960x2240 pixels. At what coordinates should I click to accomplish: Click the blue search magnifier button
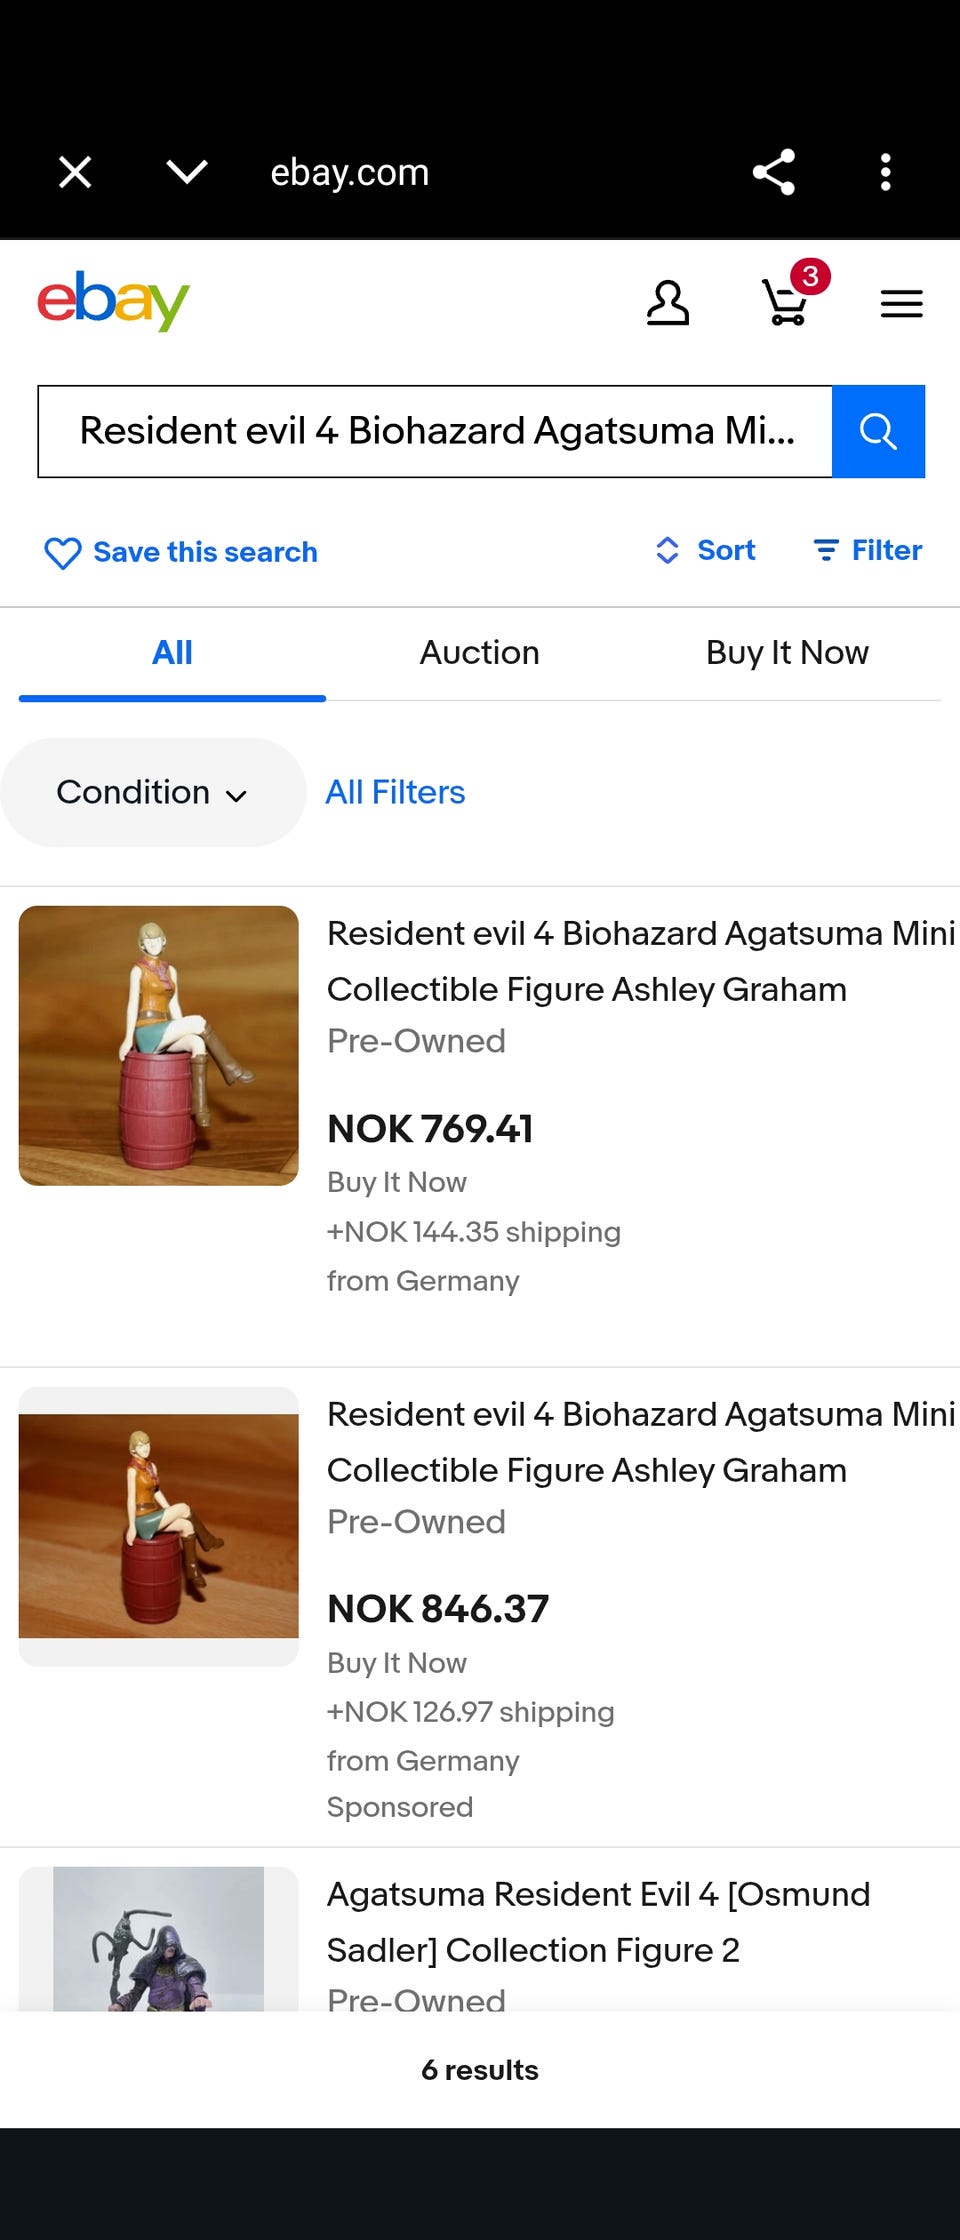[x=878, y=431]
